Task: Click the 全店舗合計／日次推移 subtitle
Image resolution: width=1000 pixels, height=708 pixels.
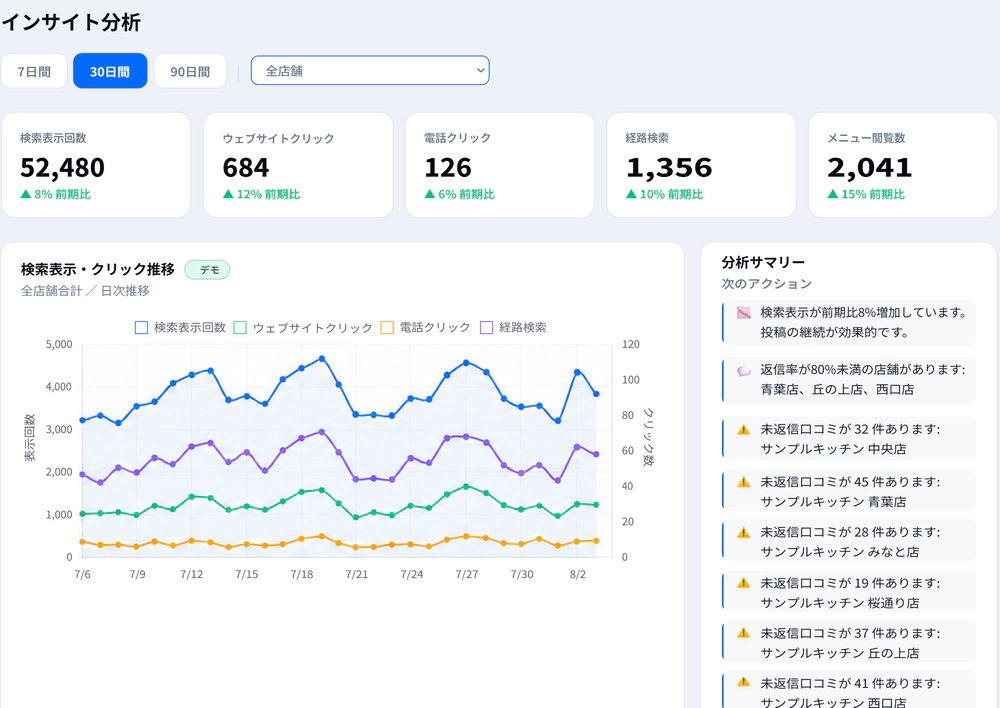Action: coord(85,291)
